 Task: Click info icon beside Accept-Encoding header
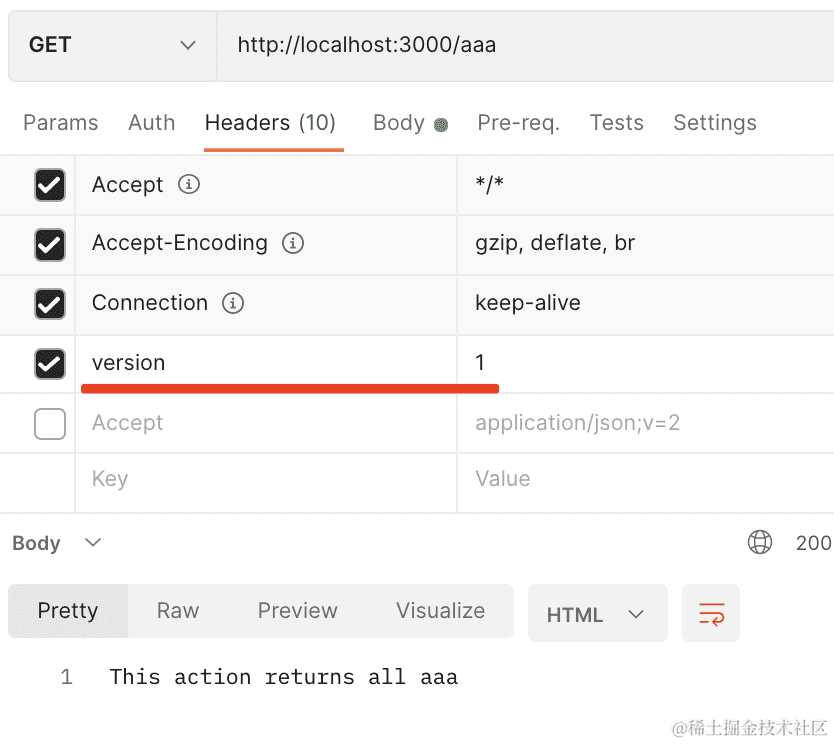pyautogui.click(x=292, y=243)
